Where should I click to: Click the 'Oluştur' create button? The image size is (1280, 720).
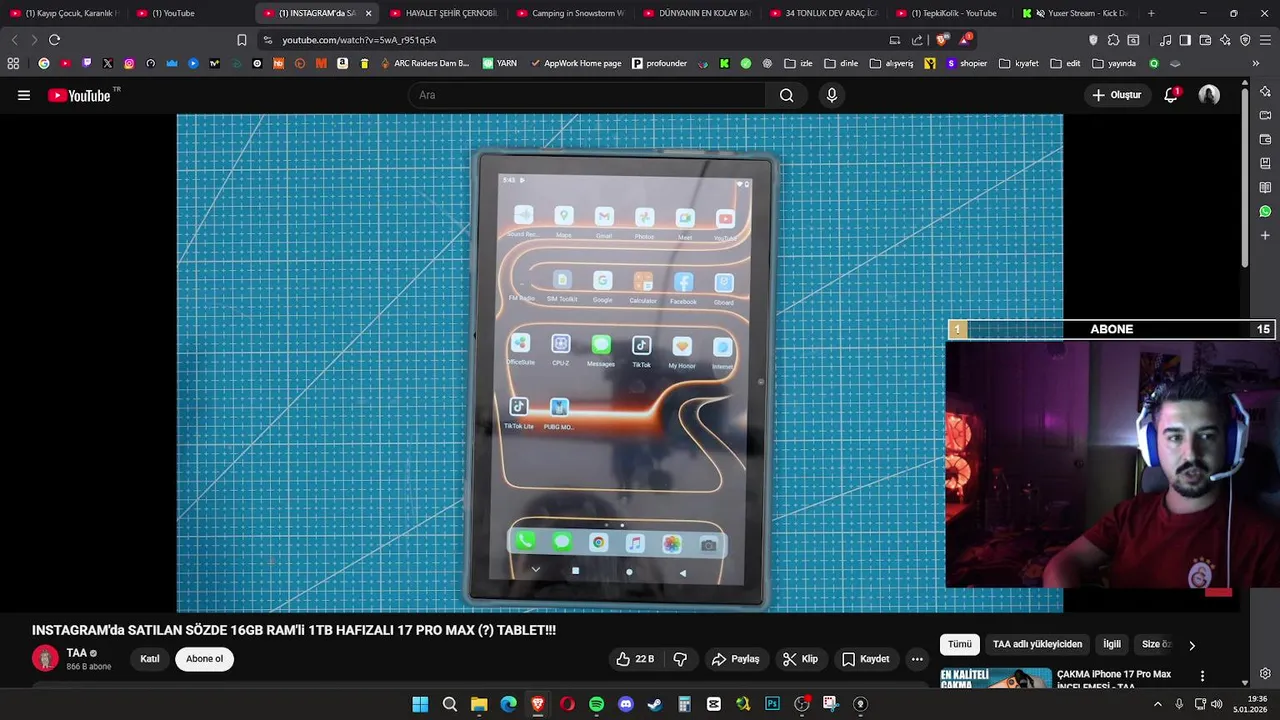pyautogui.click(x=1116, y=95)
